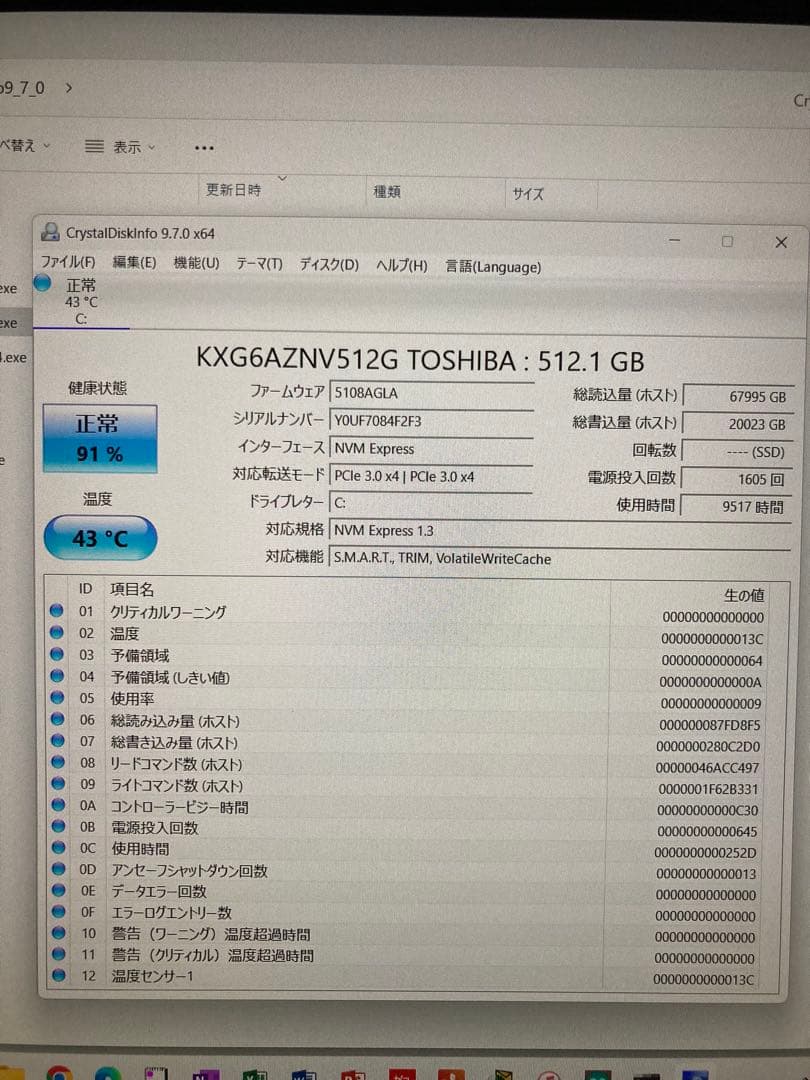Click the blue status dot for 温度センサー1
Screen dimensions: 810x1080
tap(60, 976)
